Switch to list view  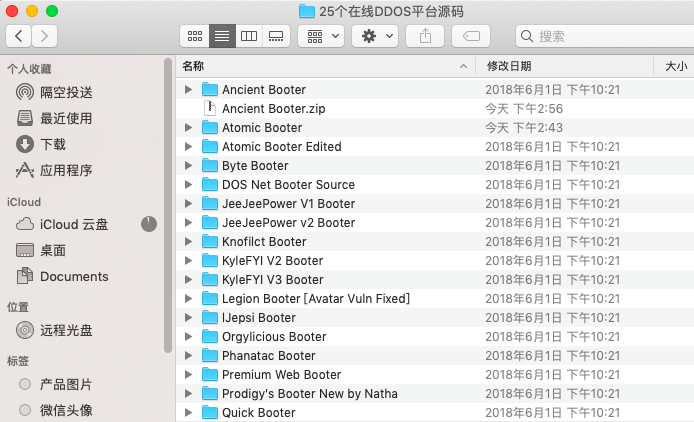click(x=222, y=36)
